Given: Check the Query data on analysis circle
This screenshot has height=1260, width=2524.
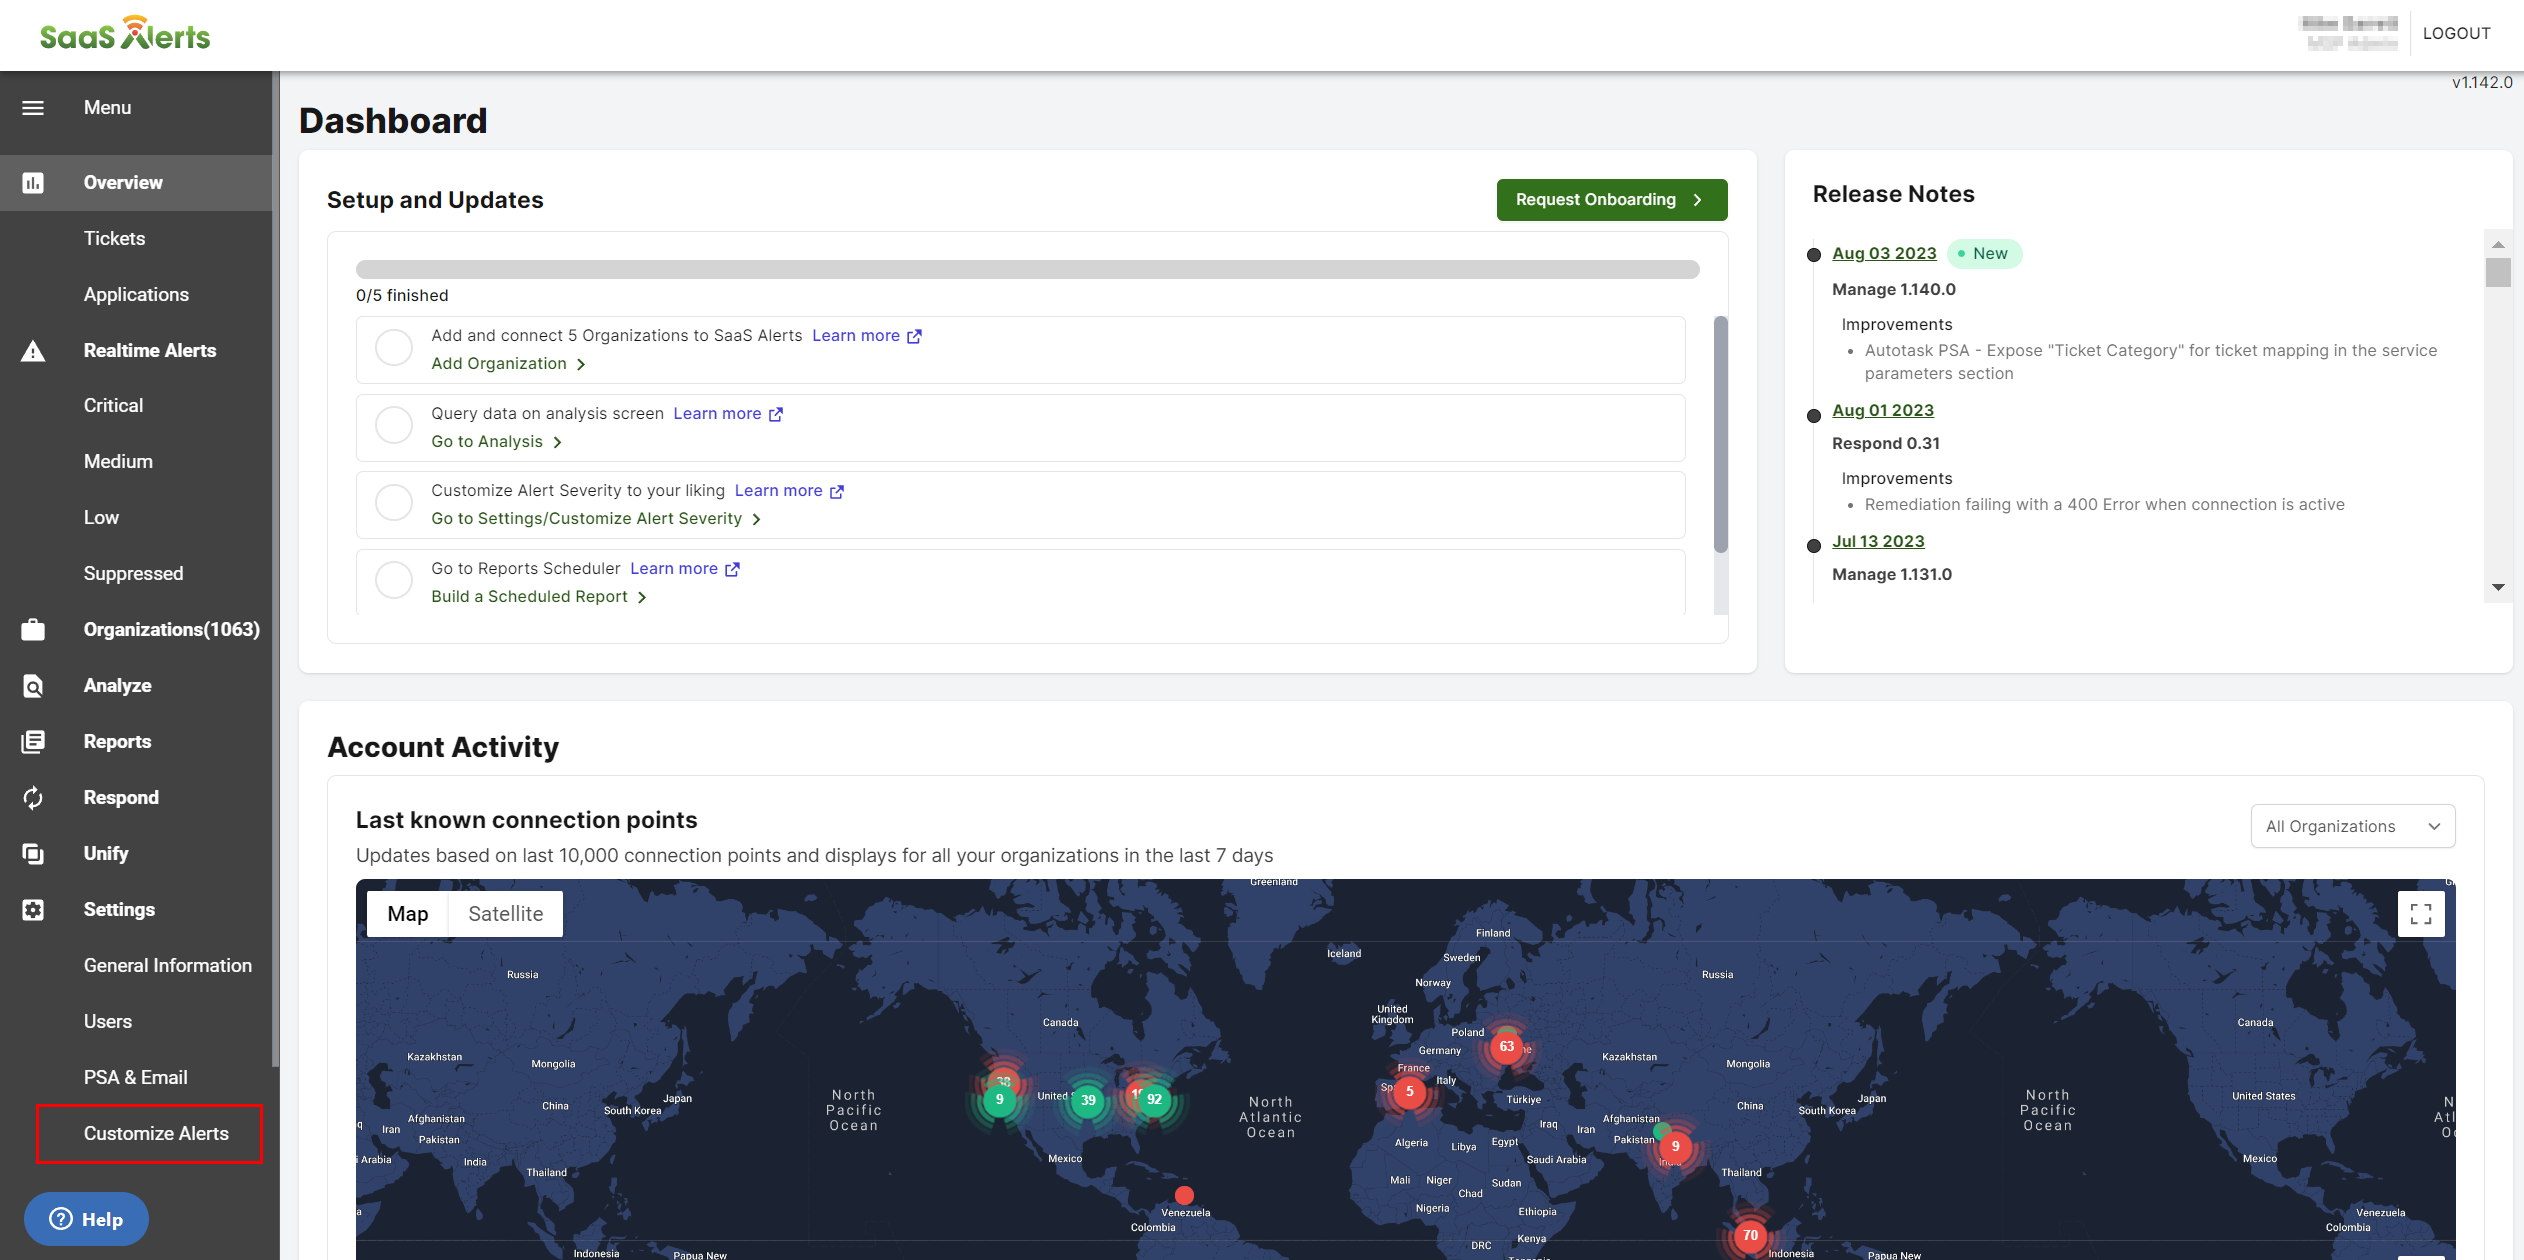Looking at the screenshot, I should (x=394, y=426).
